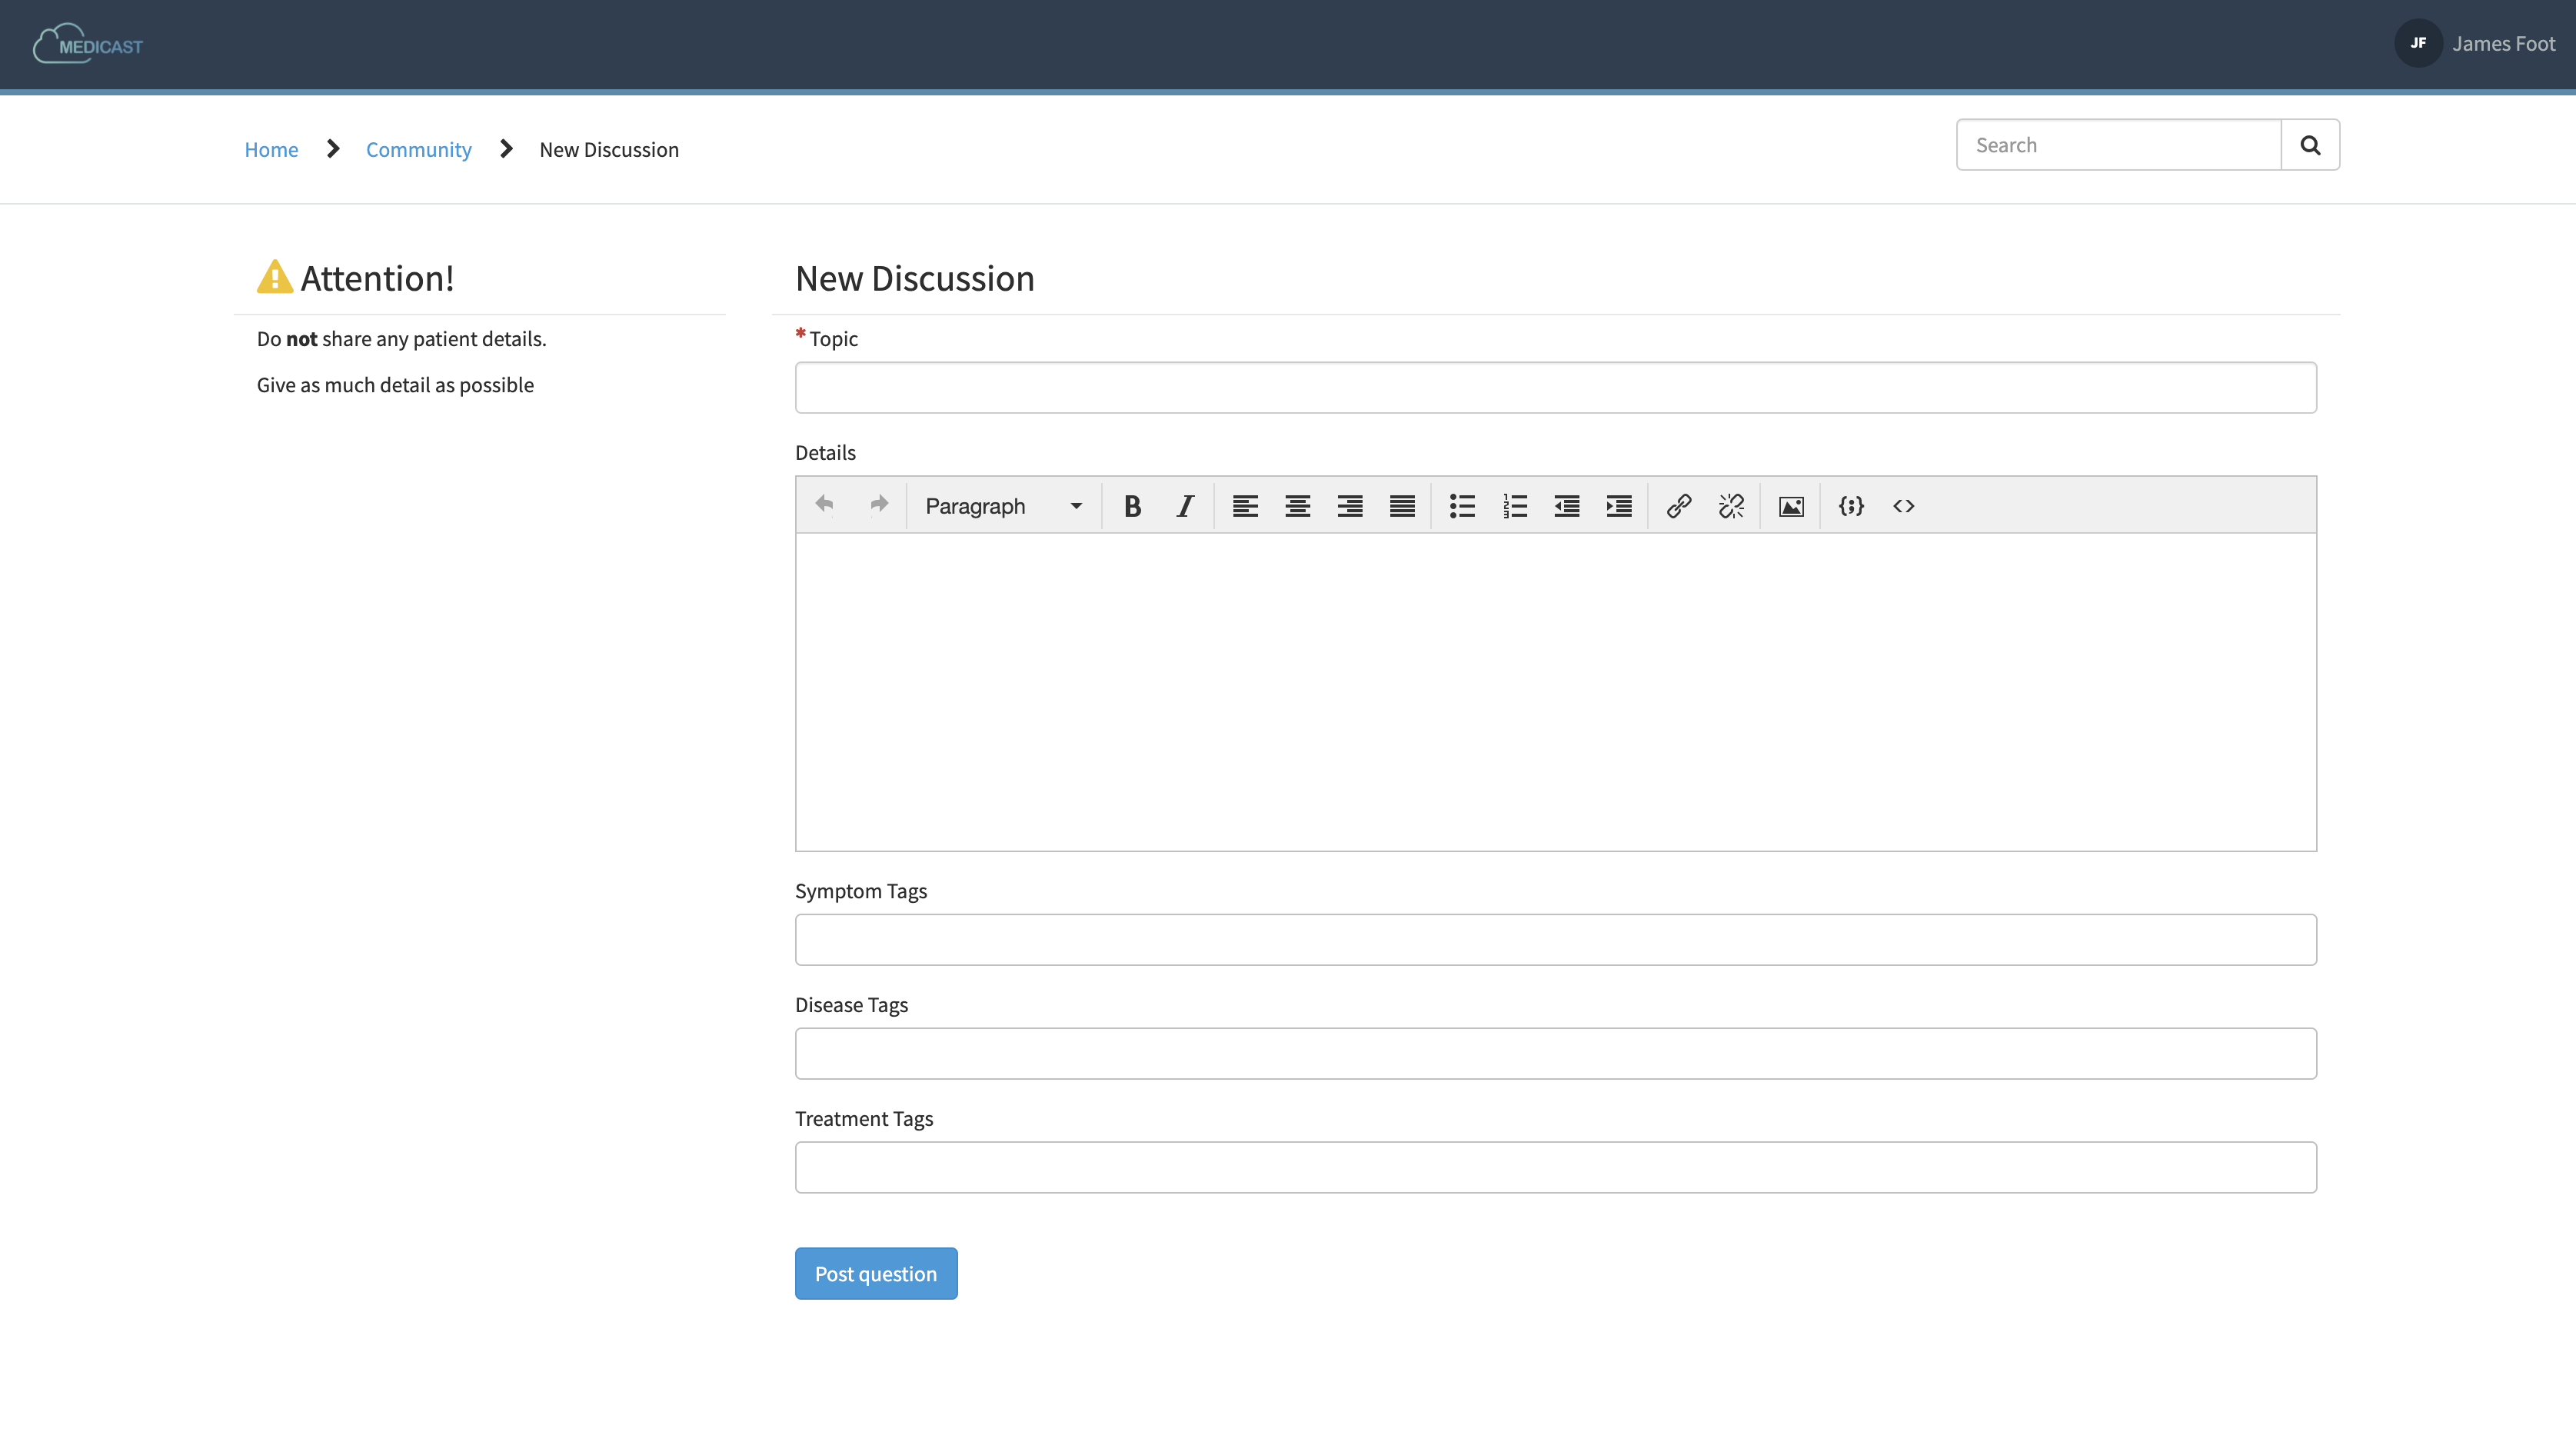Image resolution: width=2576 pixels, height=1452 pixels.
Task: Align text to center
Action: click(x=1298, y=506)
